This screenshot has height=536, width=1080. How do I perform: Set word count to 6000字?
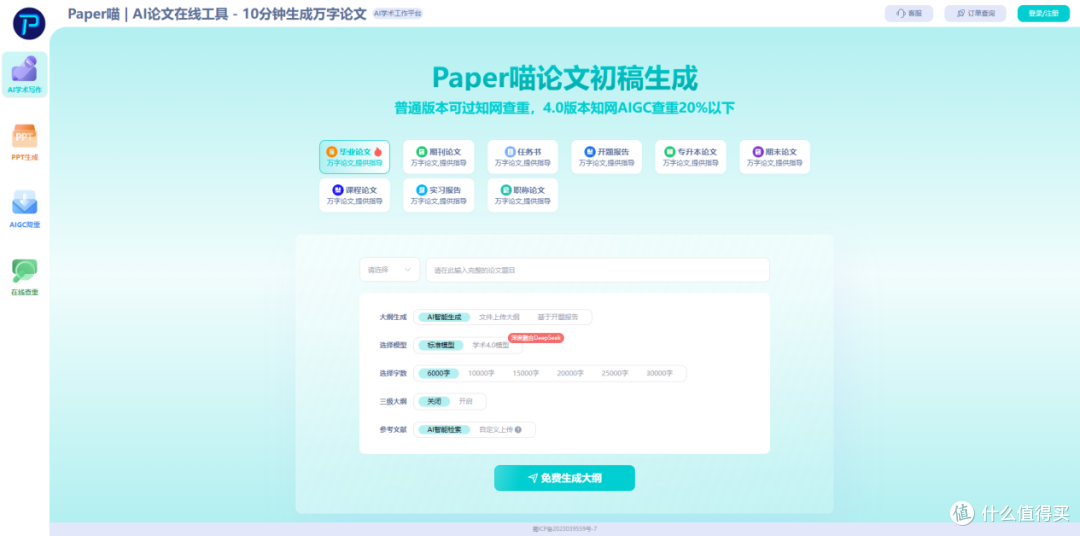pyautogui.click(x=439, y=373)
